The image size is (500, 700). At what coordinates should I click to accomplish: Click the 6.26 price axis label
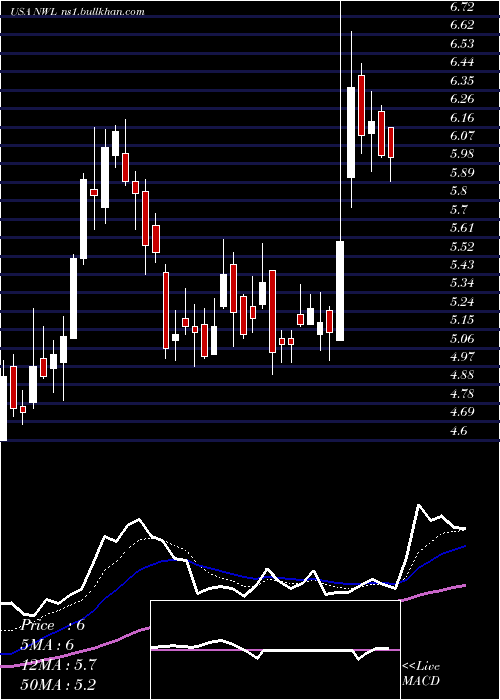pyautogui.click(x=462, y=99)
